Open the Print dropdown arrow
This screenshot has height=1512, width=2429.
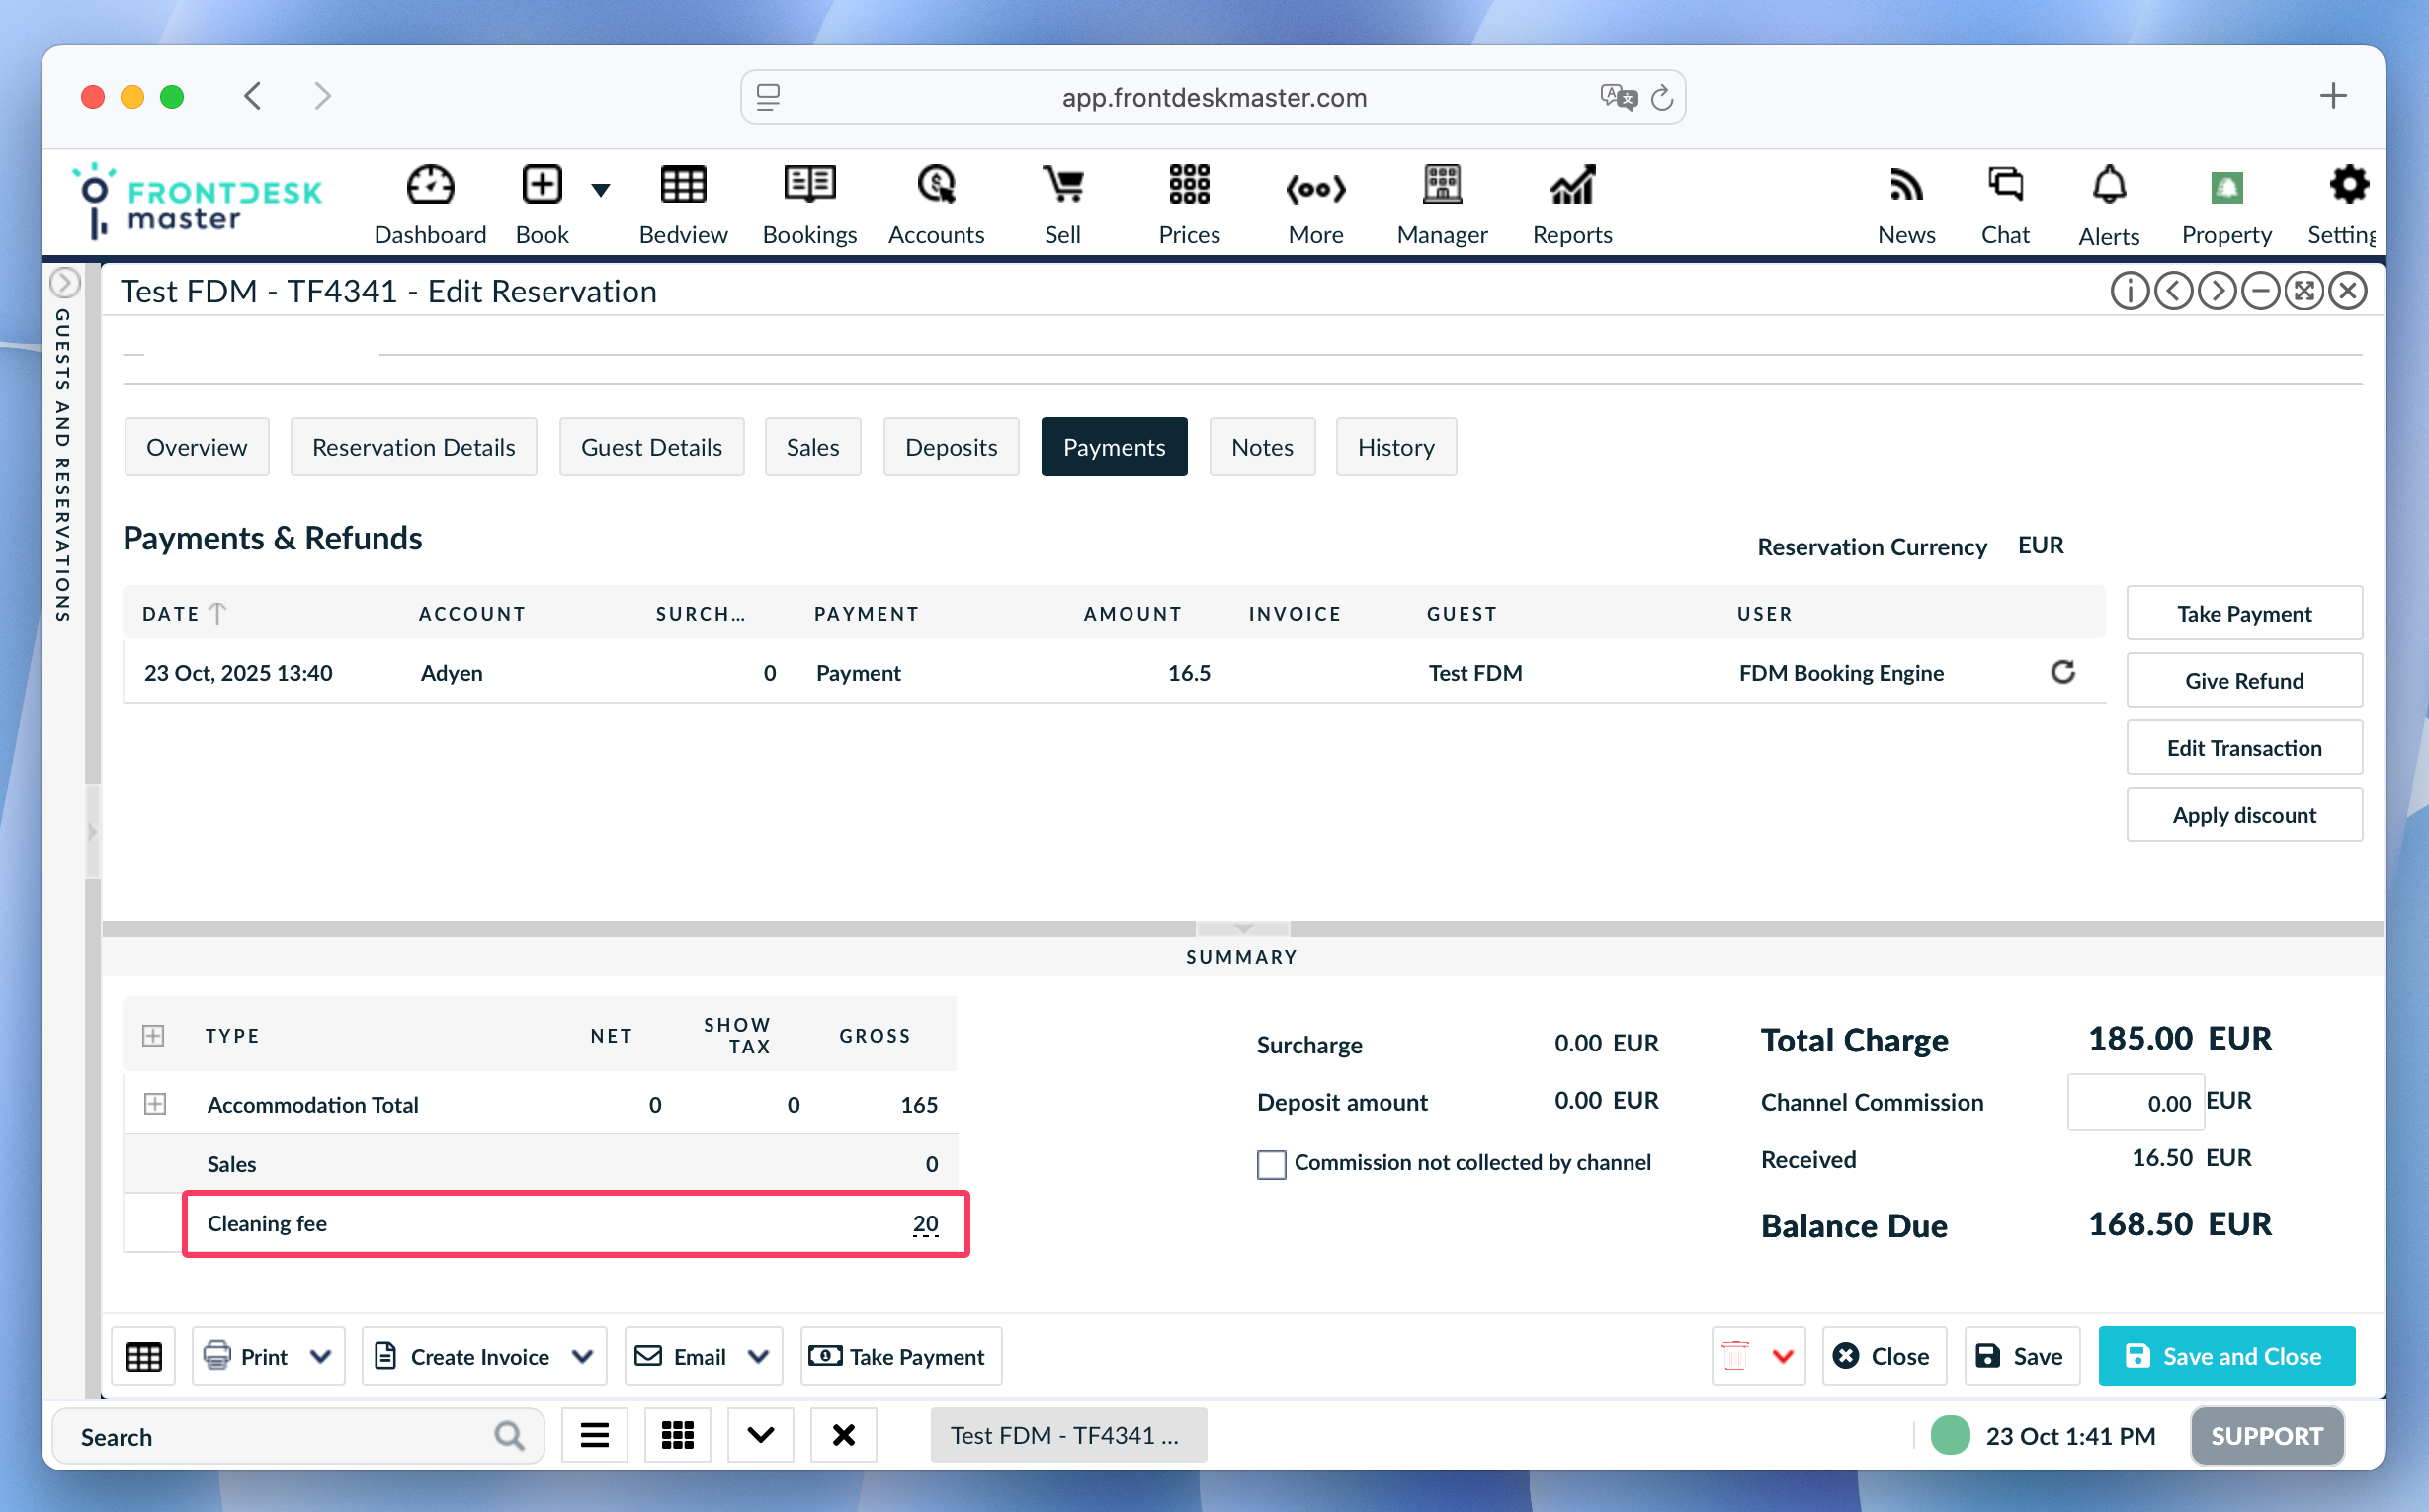[x=321, y=1356]
